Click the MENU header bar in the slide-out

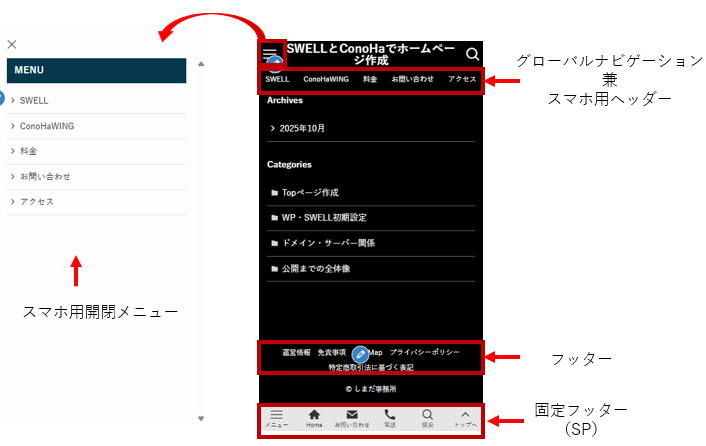click(x=96, y=70)
